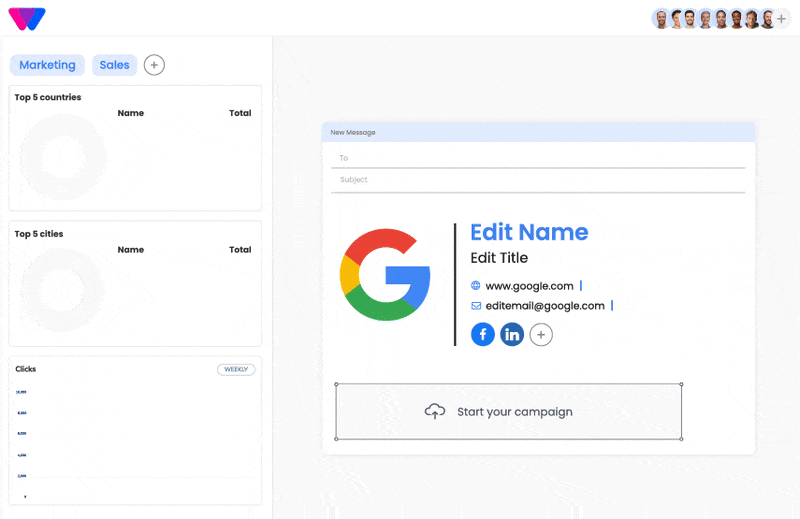Add a team member with plus icon
The width and height of the screenshot is (800, 519).
pos(782,19)
